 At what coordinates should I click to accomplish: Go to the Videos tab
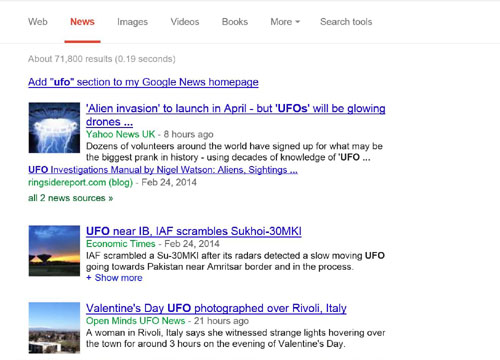pyautogui.click(x=185, y=22)
